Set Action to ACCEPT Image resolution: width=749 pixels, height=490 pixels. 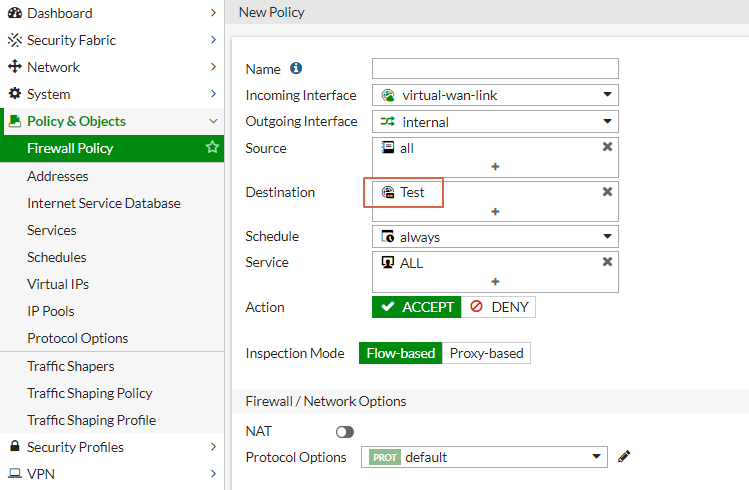click(x=417, y=307)
